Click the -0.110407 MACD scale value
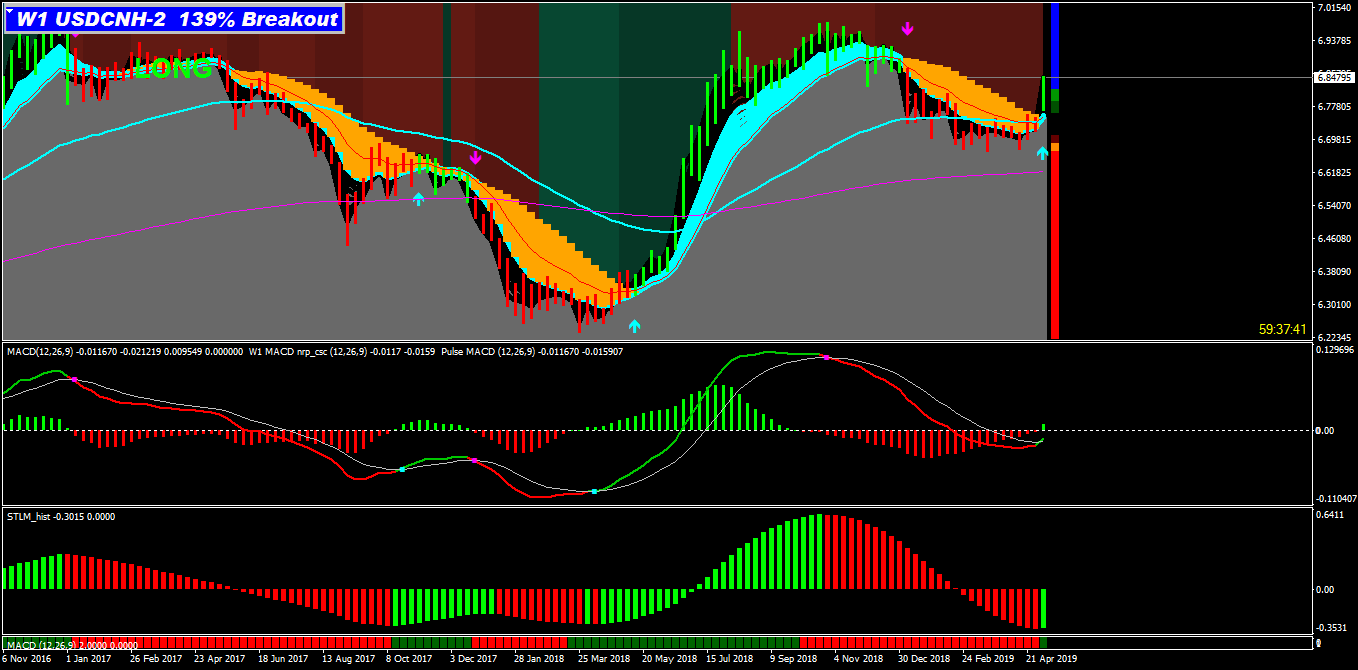This screenshot has height=670, width=1358. (1335, 498)
